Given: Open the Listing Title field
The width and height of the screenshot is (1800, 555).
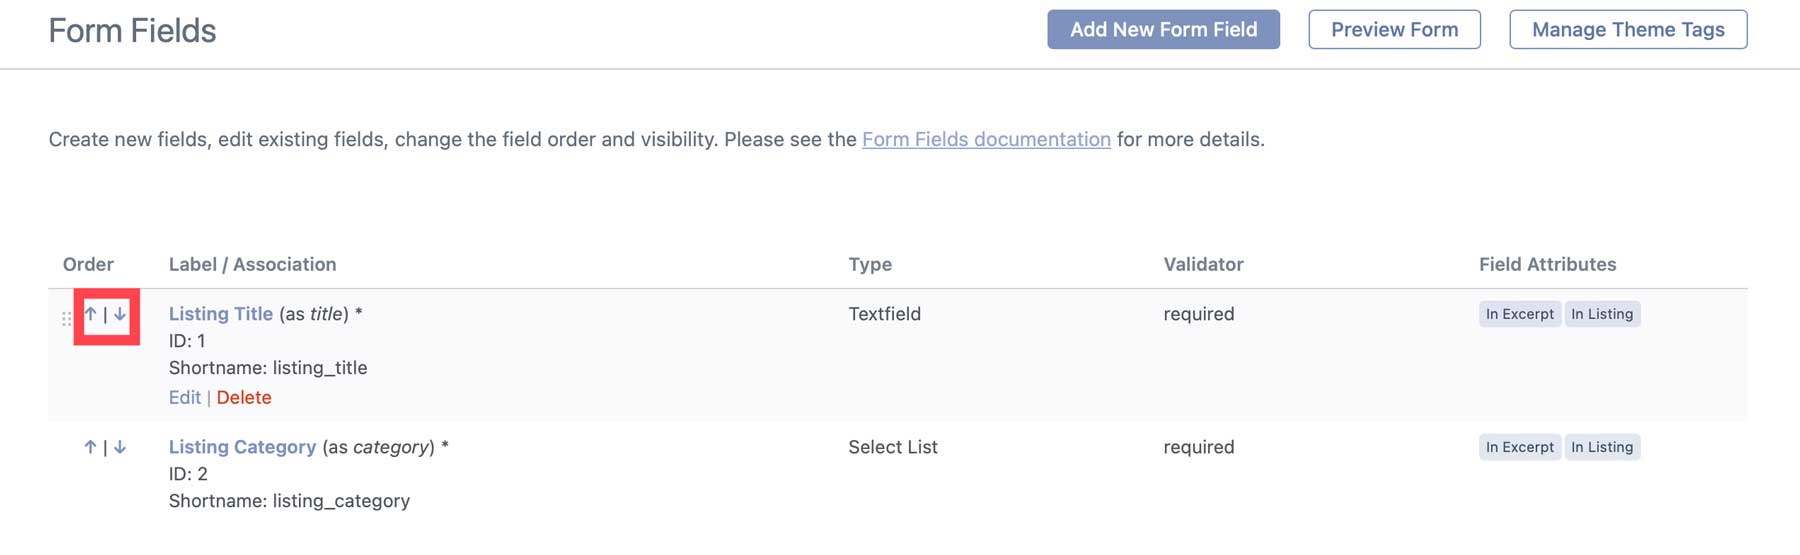Looking at the screenshot, I should (220, 314).
